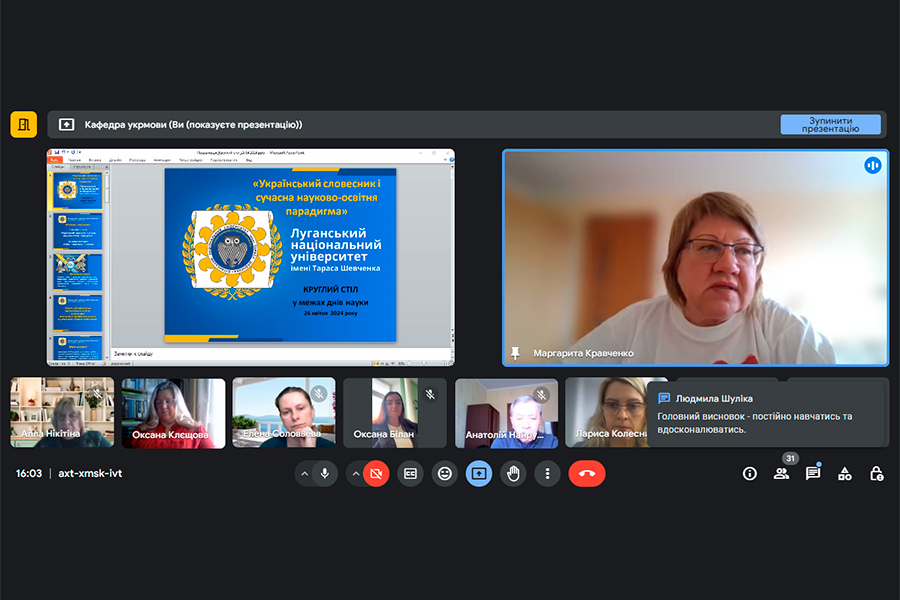Leave the call with red hang-up button

(587, 474)
